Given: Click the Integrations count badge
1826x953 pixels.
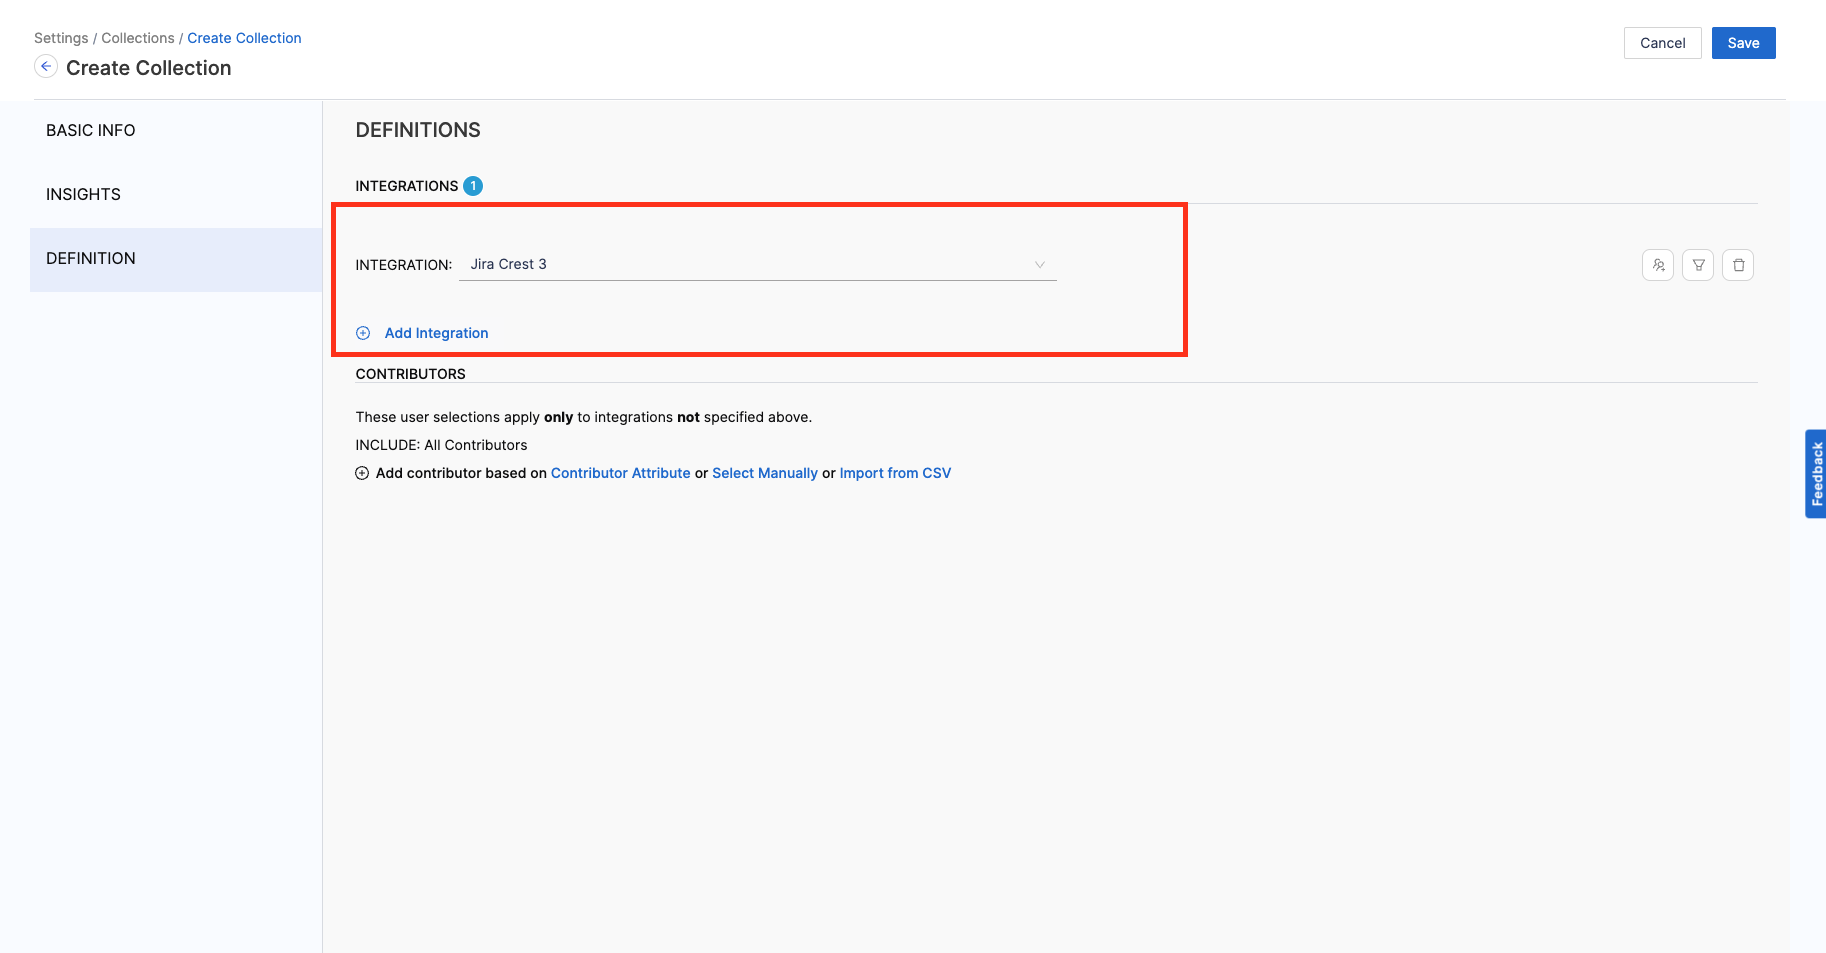Looking at the screenshot, I should (473, 186).
